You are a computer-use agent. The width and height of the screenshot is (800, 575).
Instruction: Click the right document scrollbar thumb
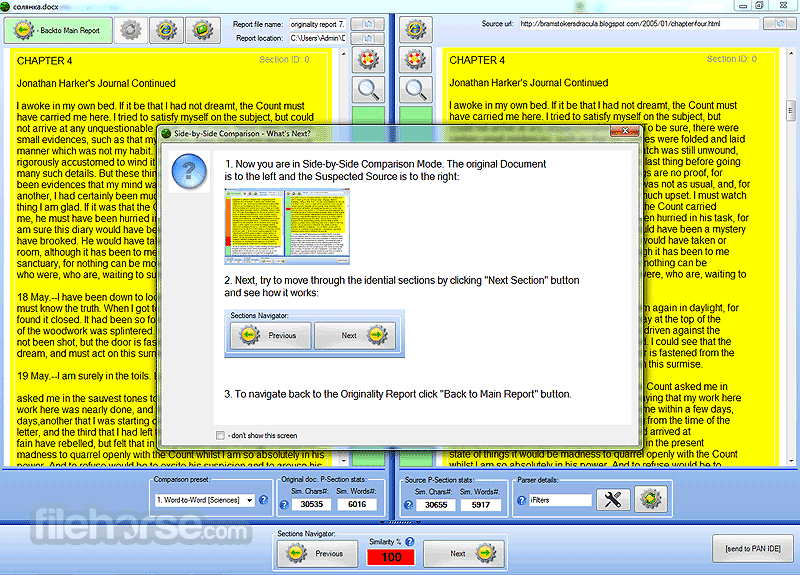(791, 110)
